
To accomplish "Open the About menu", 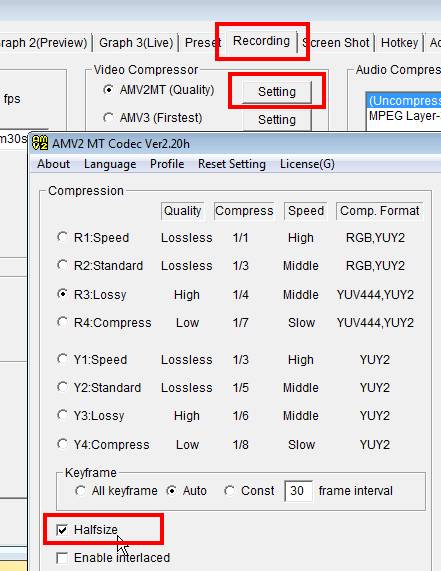I will [x=53, y=164].
